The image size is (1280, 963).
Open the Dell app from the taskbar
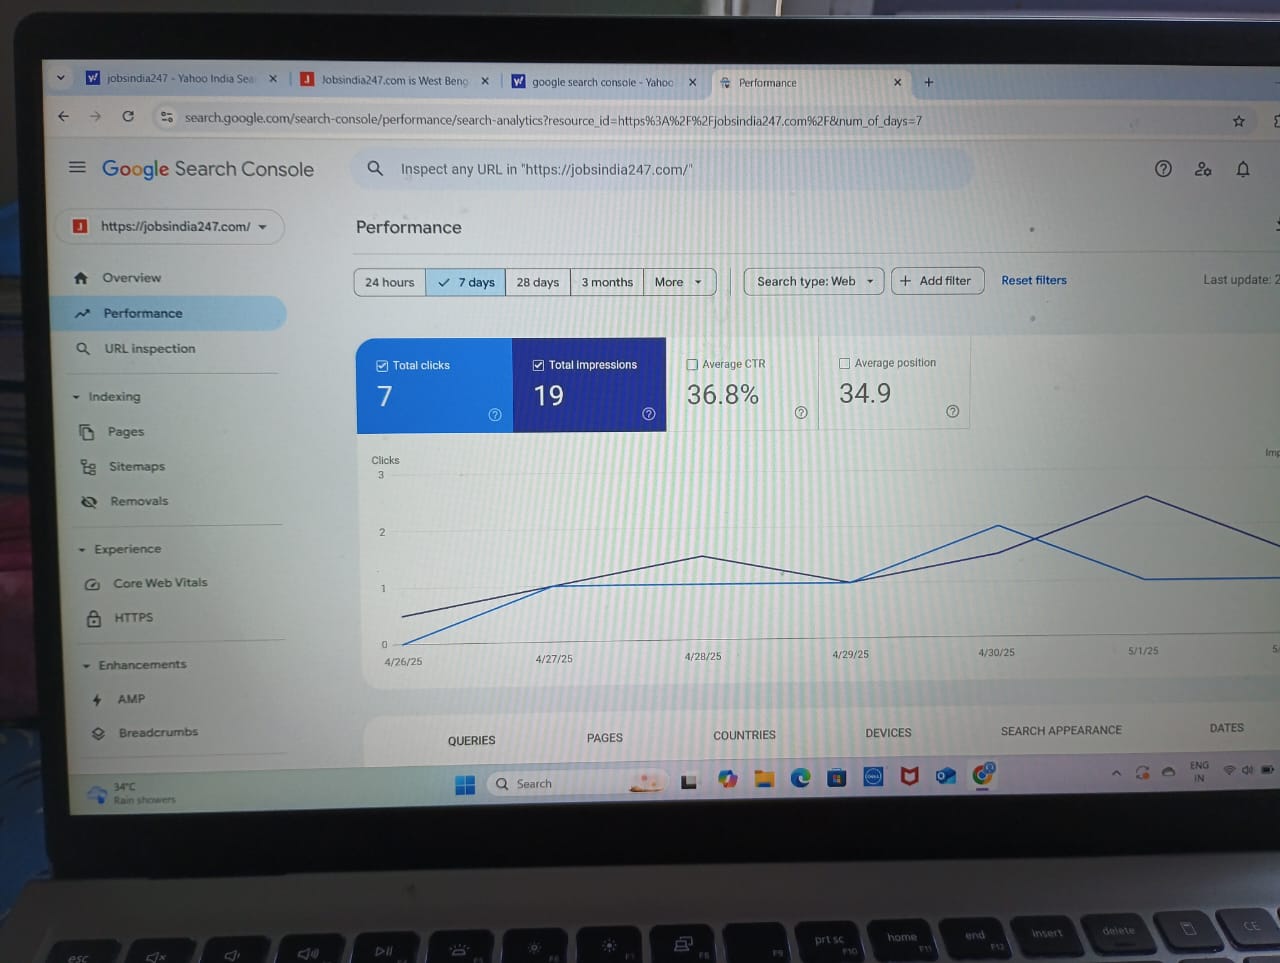click(x=873, y=777)
